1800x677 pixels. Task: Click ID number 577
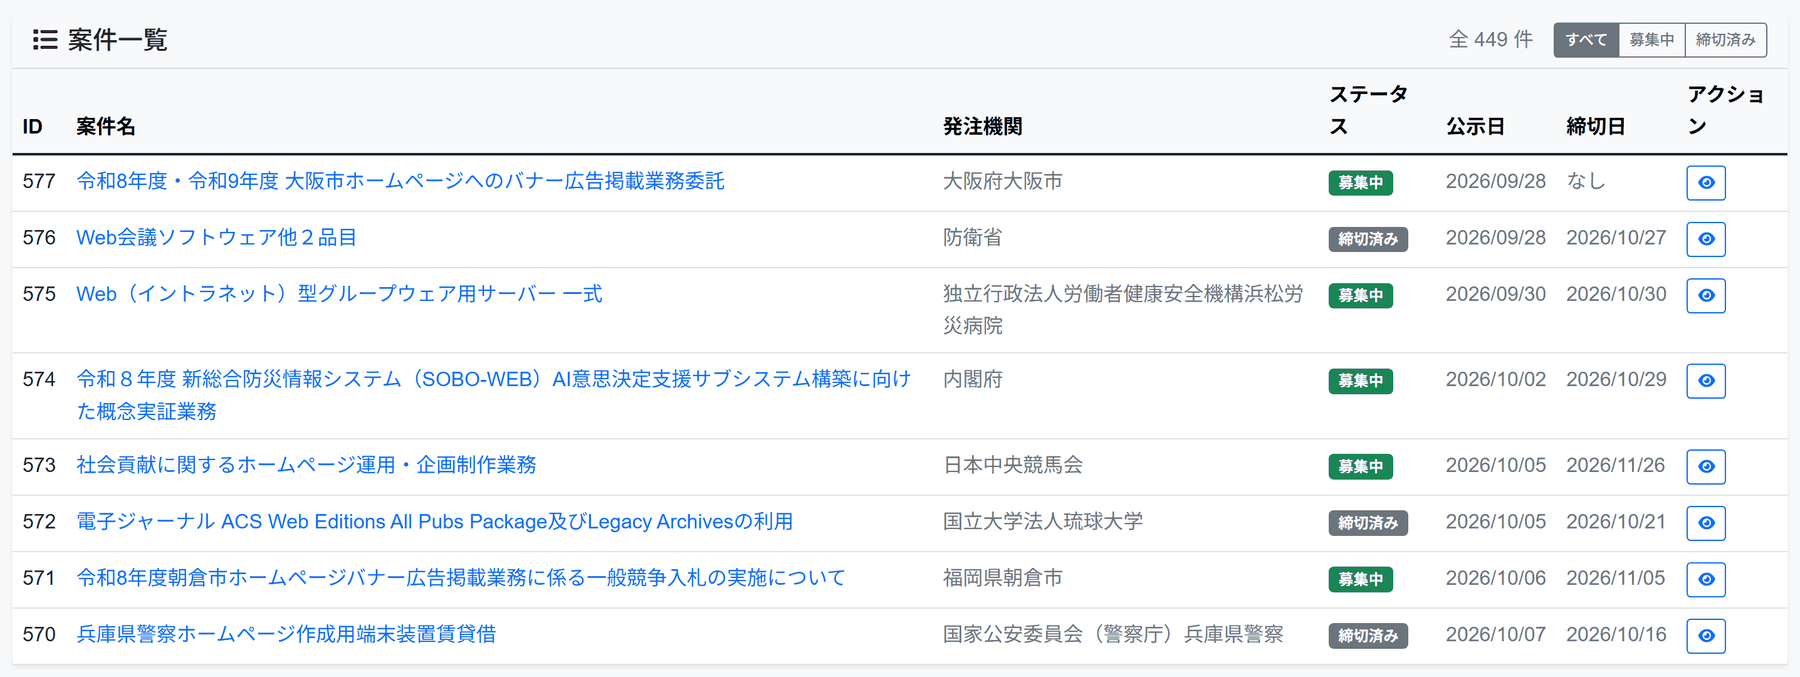click(39, 181)
